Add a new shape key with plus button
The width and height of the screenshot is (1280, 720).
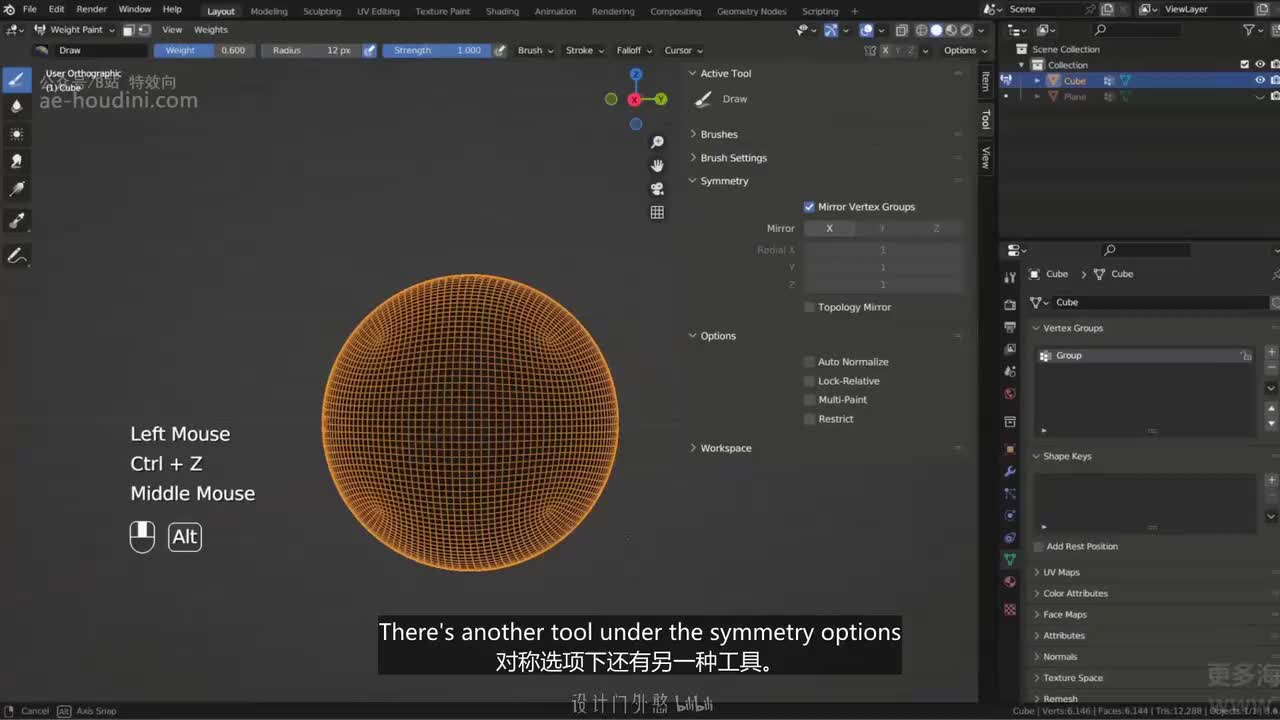coord(1272,481)
